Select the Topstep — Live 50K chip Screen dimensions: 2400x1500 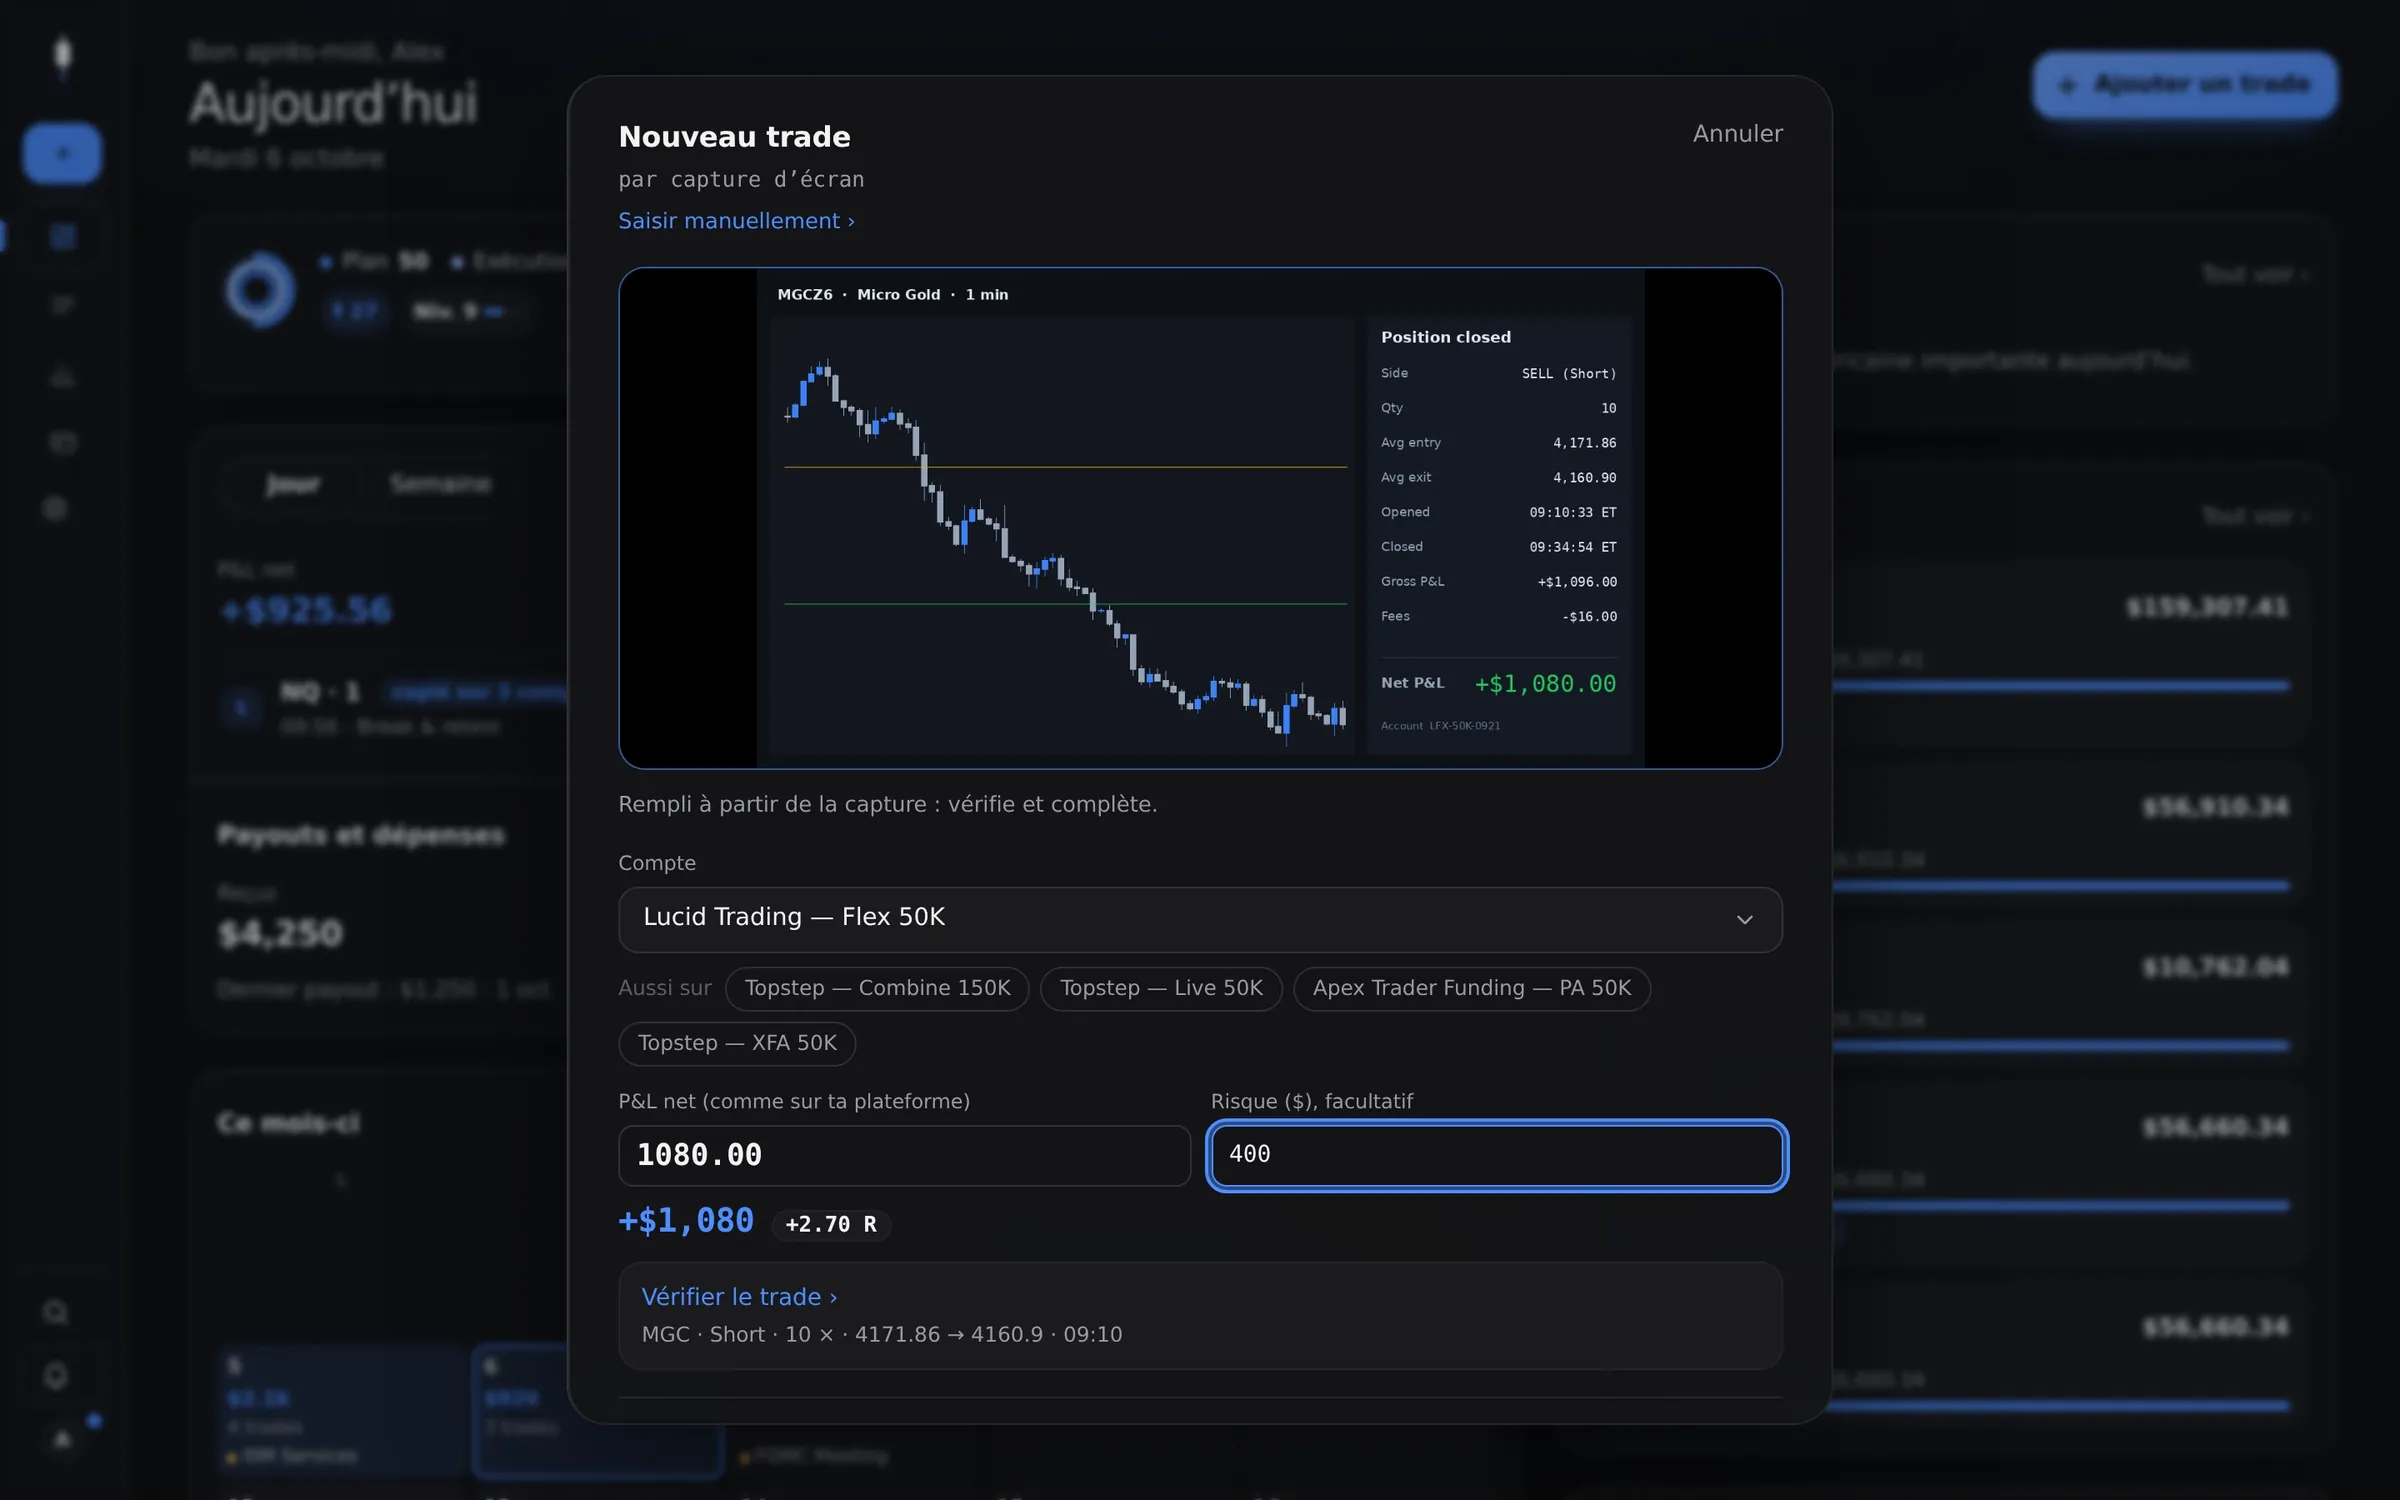[x=1161, y=988]
